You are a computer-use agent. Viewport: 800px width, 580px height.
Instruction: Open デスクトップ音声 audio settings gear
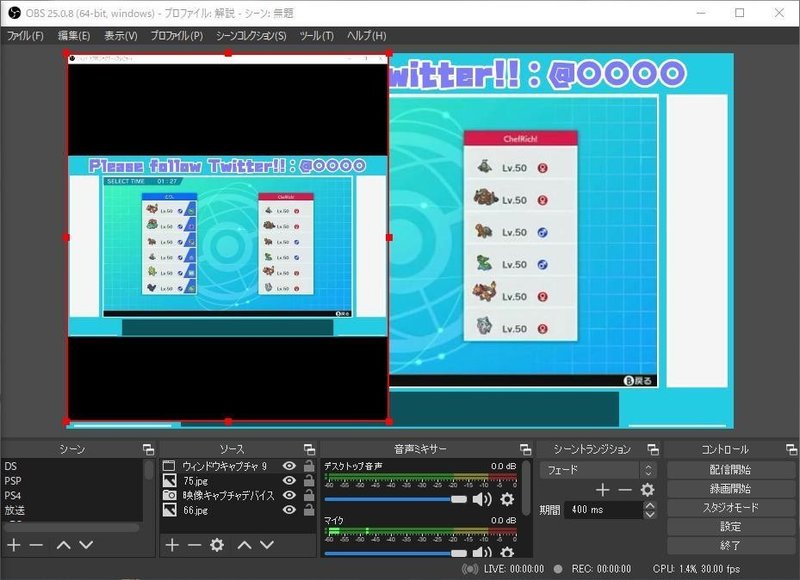click(x=507, y=499)
